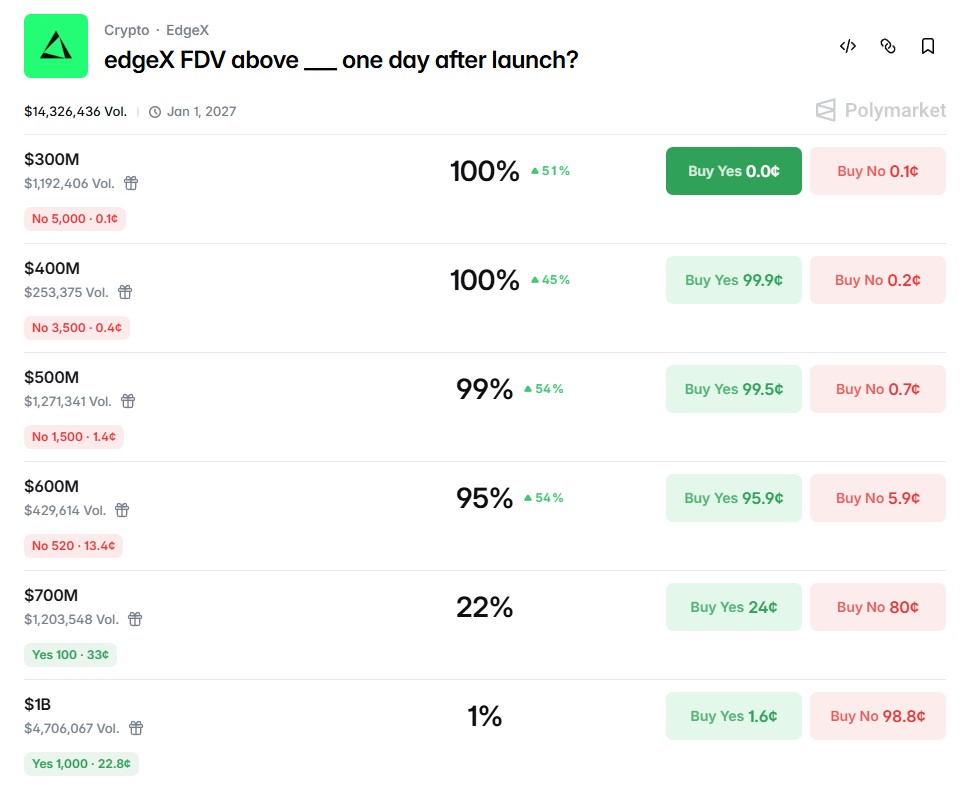967x786 pixels.
Task: Click the 'Yes 1,000 · 22.8¢' position badge
Action: (82, 764)
